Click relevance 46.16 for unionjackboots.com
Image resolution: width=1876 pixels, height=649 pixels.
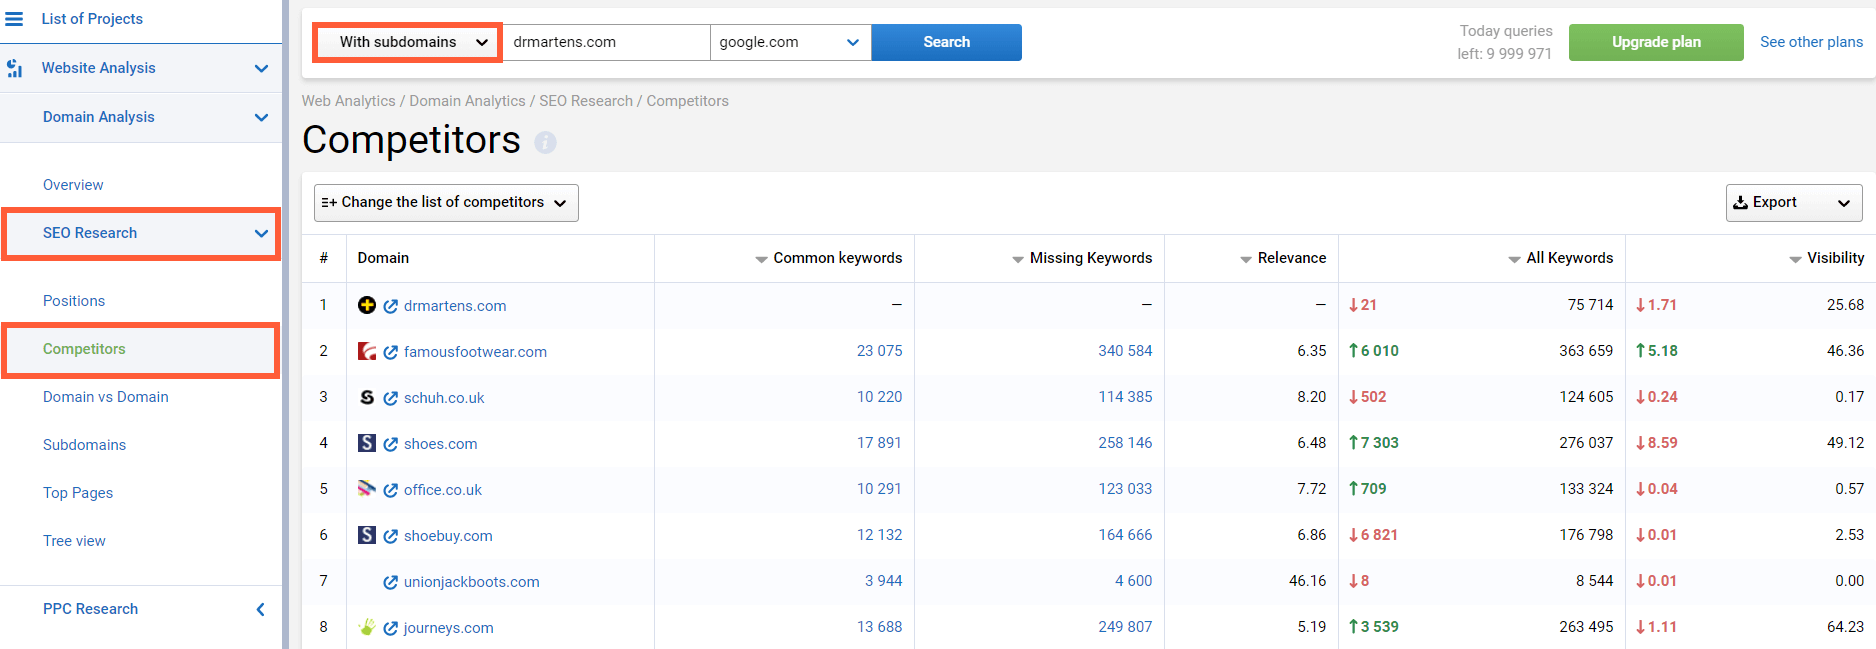pyautogui.click(x=1307, y=581)
